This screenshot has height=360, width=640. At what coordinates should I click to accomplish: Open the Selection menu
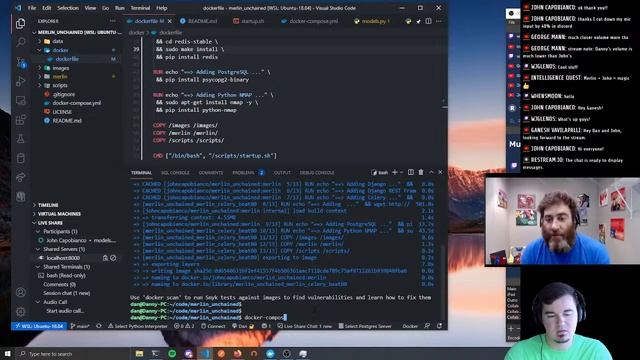pyautogui.click(x=68, y=8)
